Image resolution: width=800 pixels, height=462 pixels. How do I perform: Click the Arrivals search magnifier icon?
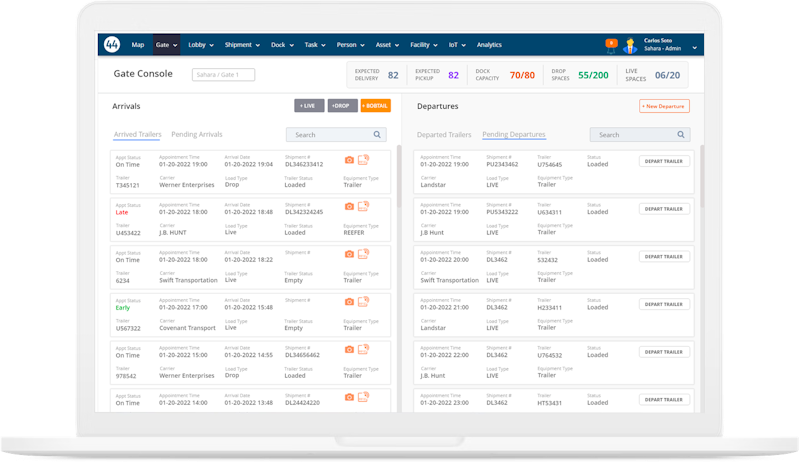pos(378,134)
